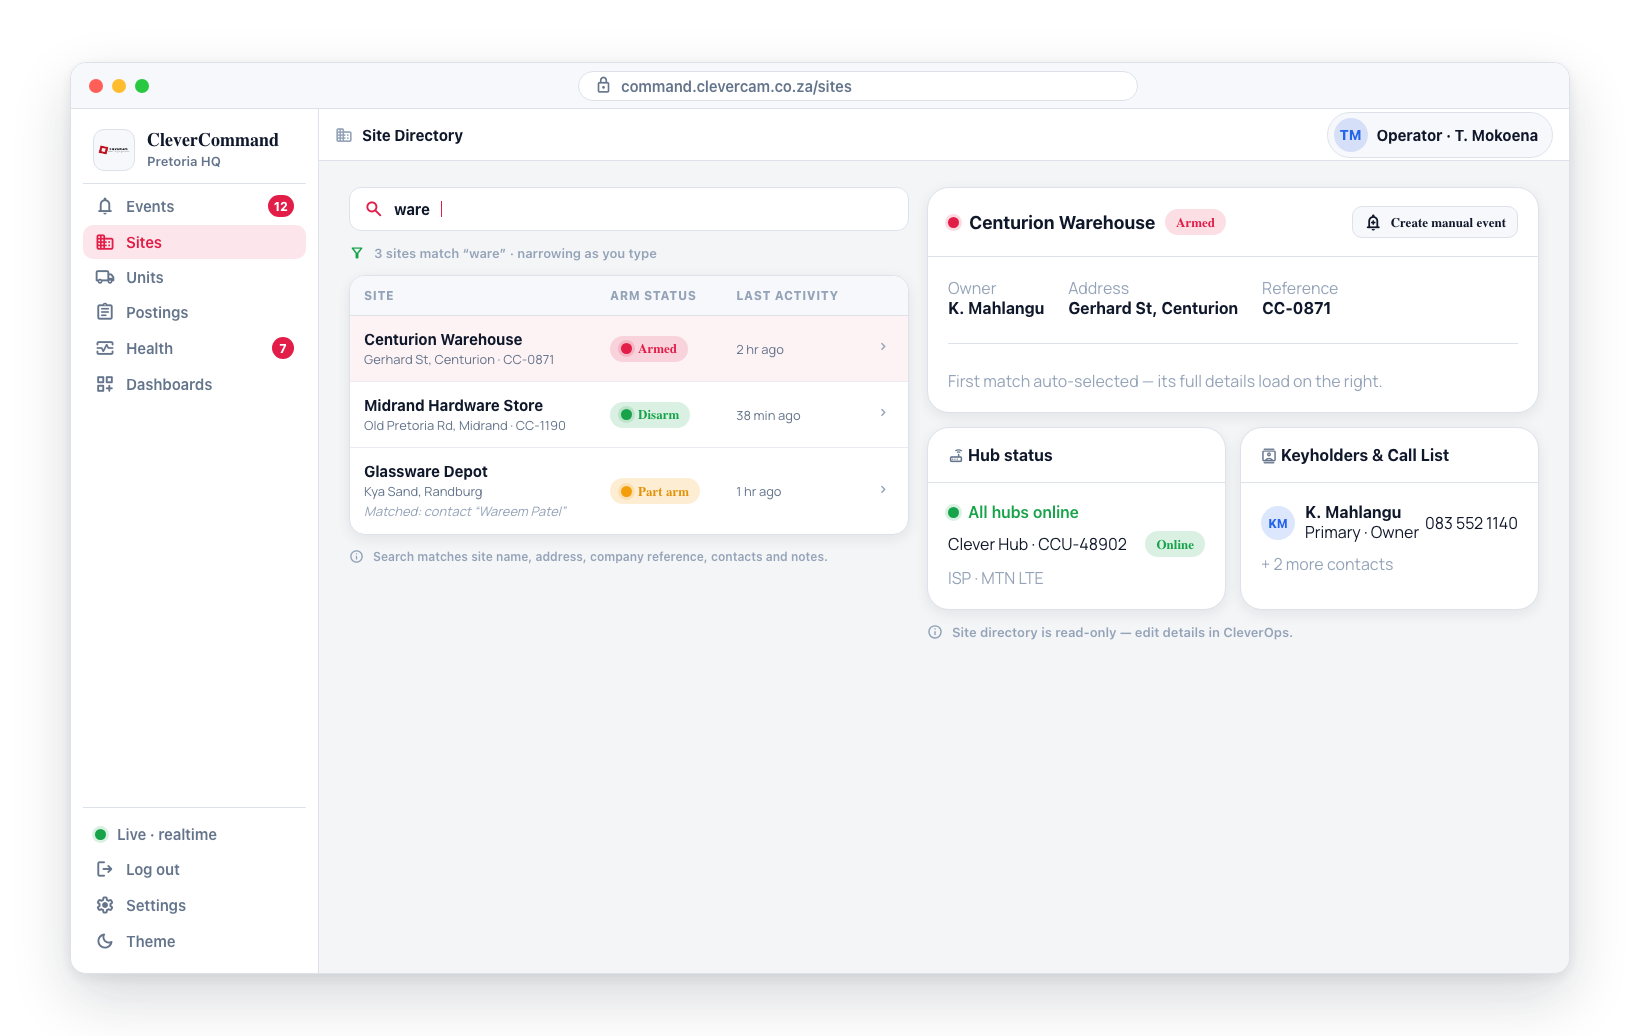Click the Disarm status pill
The height and width of the screenshot is (1036, 1640).
[650, 415]
